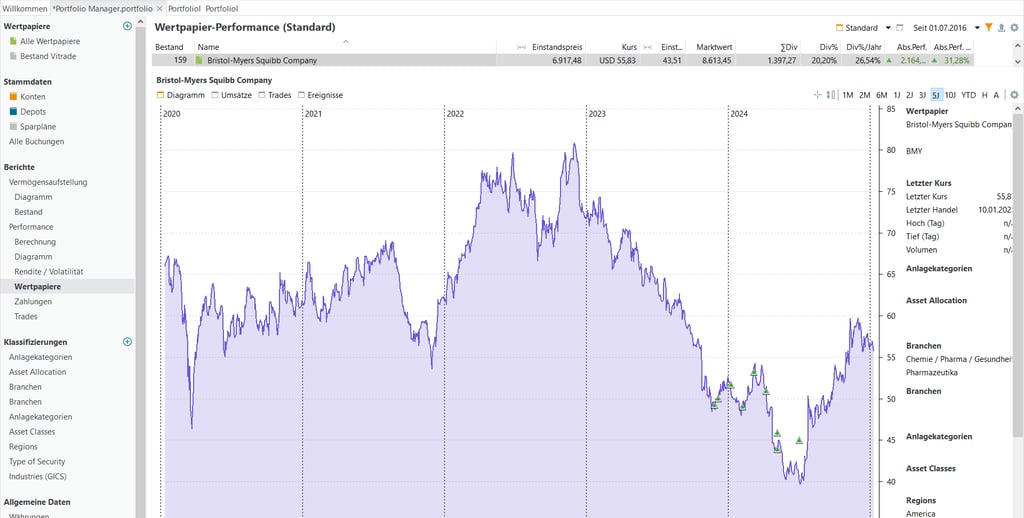This screenshot has width=1024, height=518.
Task: Click the sidebar vertical scrollbar
Action: (140, 274)
